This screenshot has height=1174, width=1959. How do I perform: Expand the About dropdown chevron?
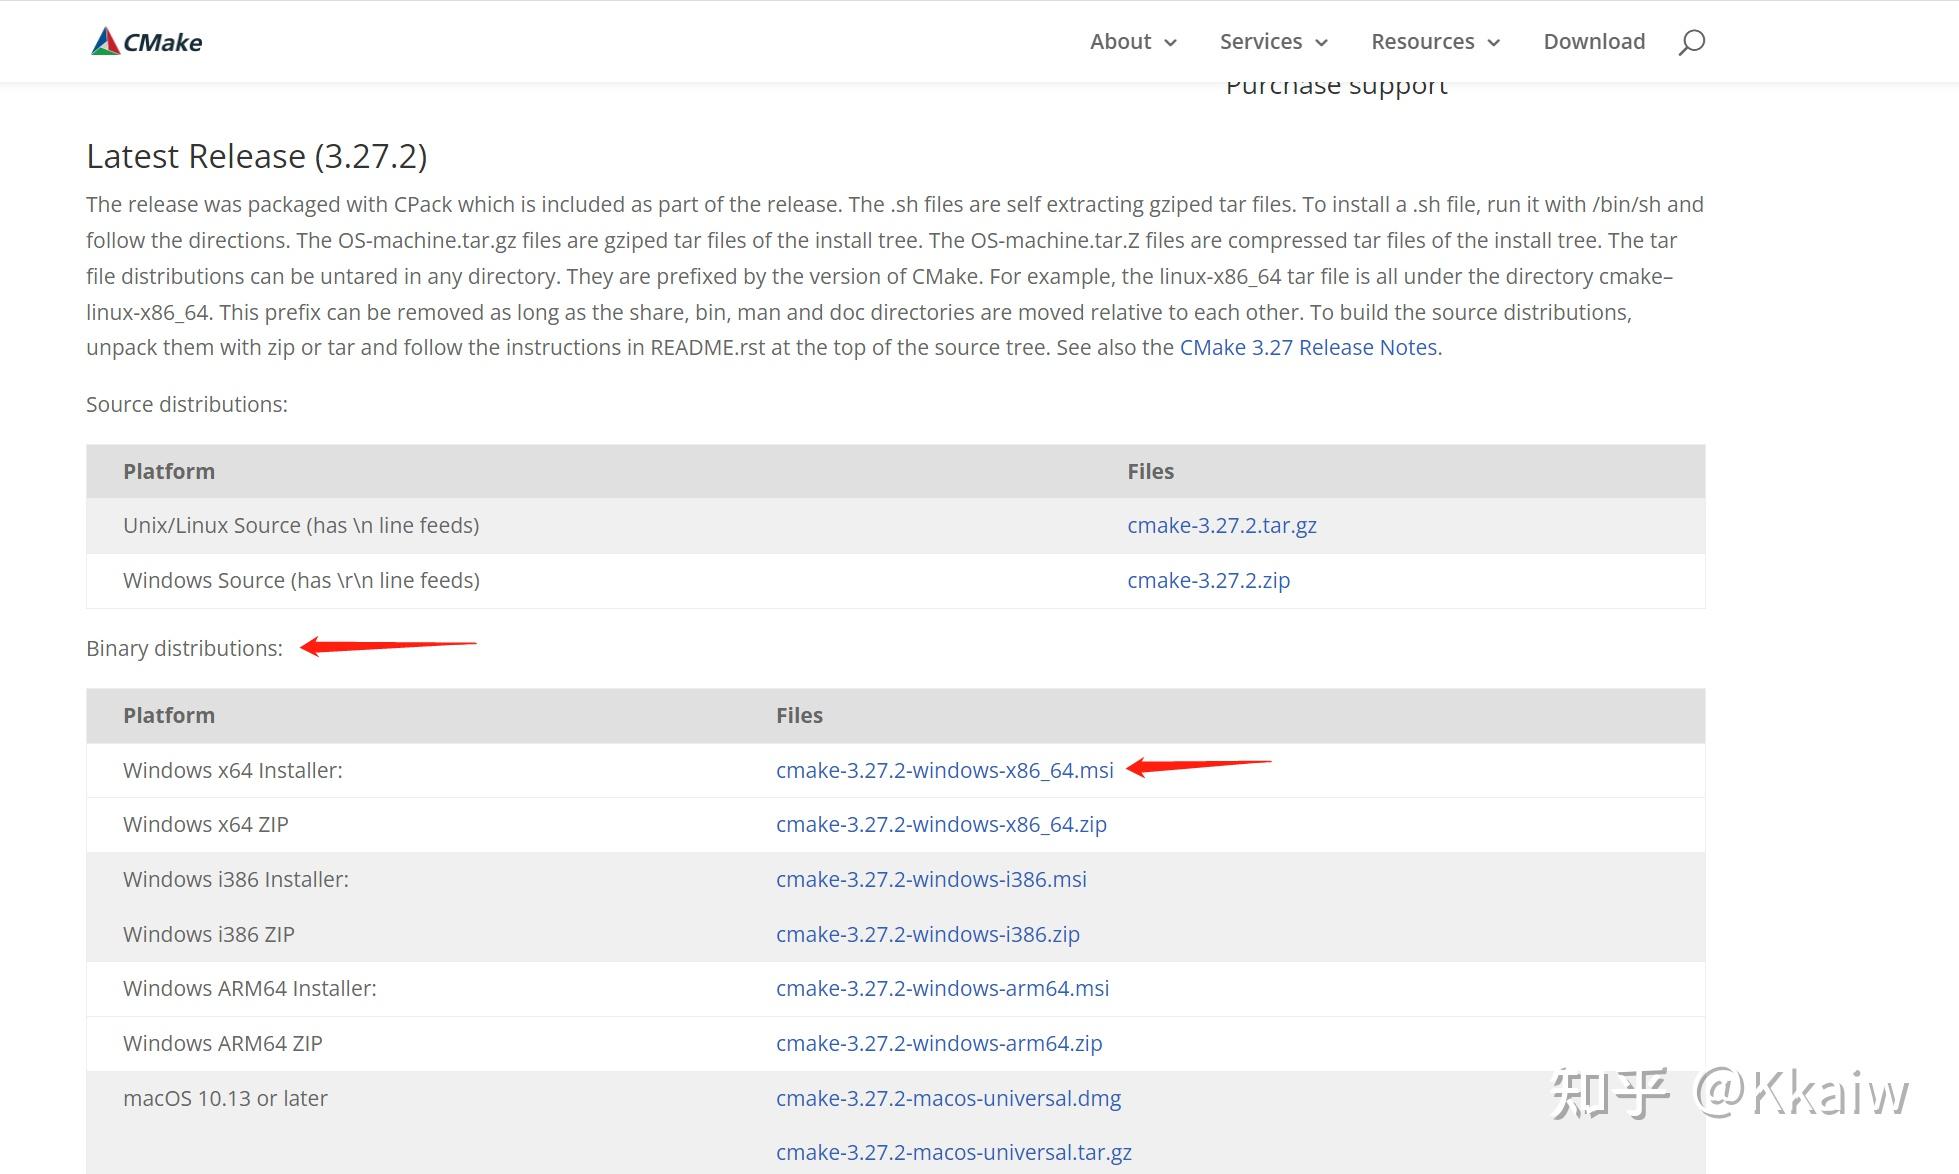1170,43
